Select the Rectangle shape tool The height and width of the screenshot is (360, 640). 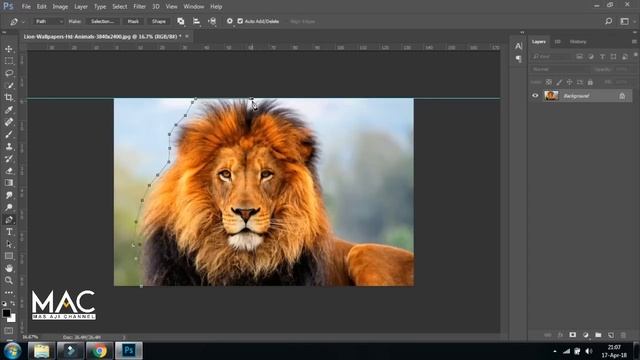pos(9,256)
